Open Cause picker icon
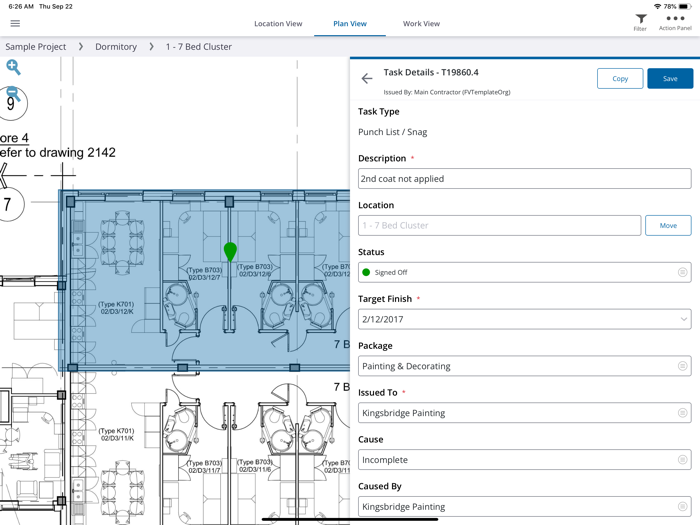This screenshot has height=525, width=700. tap(682, 460)
